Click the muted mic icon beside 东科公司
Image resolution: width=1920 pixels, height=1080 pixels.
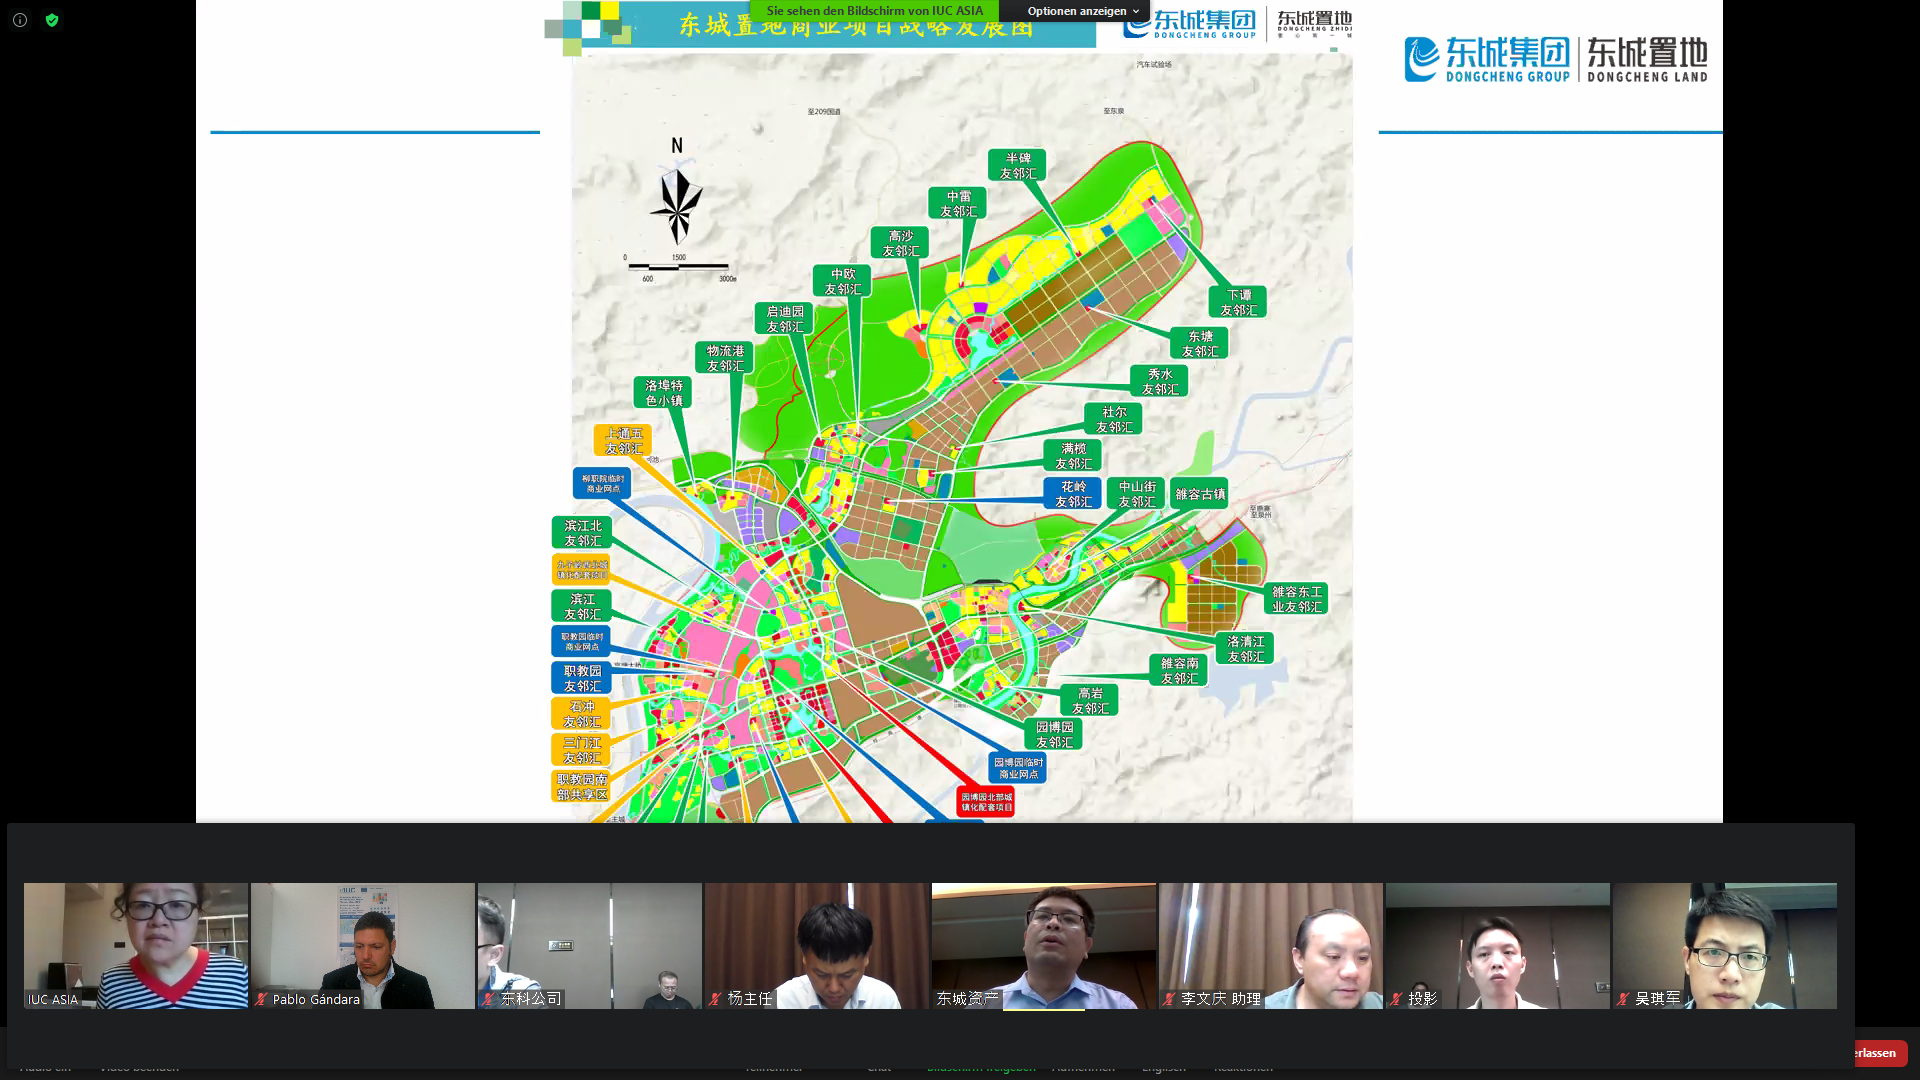[489, 999]
